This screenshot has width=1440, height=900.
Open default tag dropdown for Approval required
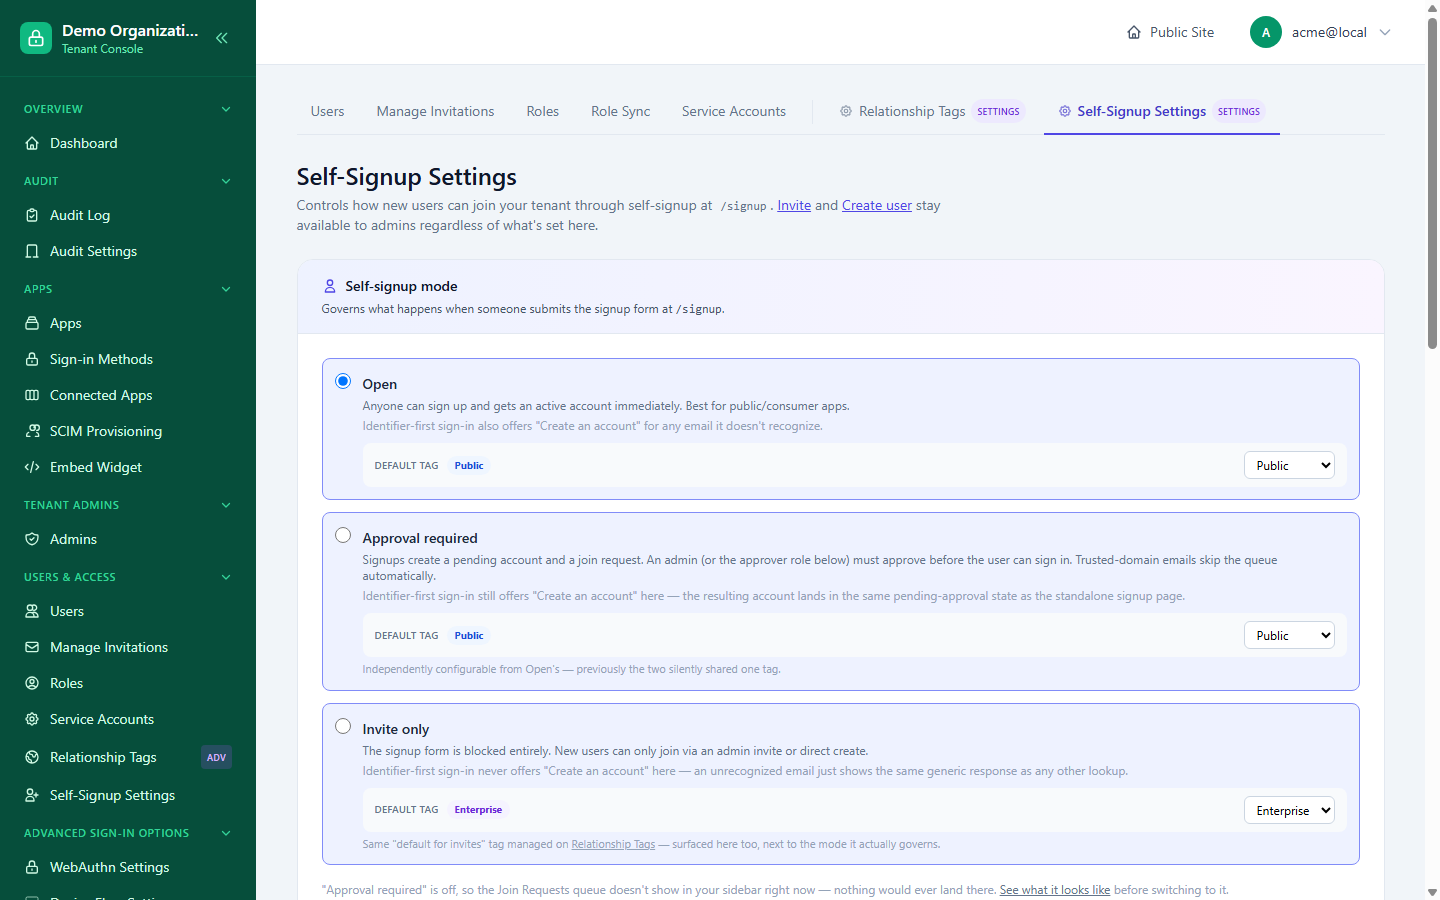point(1289,635)
